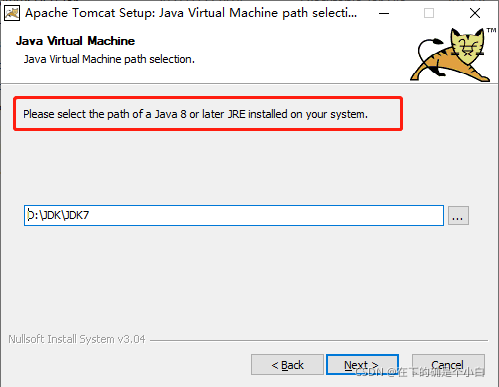Go to previous step with Back button

(287, 365)
